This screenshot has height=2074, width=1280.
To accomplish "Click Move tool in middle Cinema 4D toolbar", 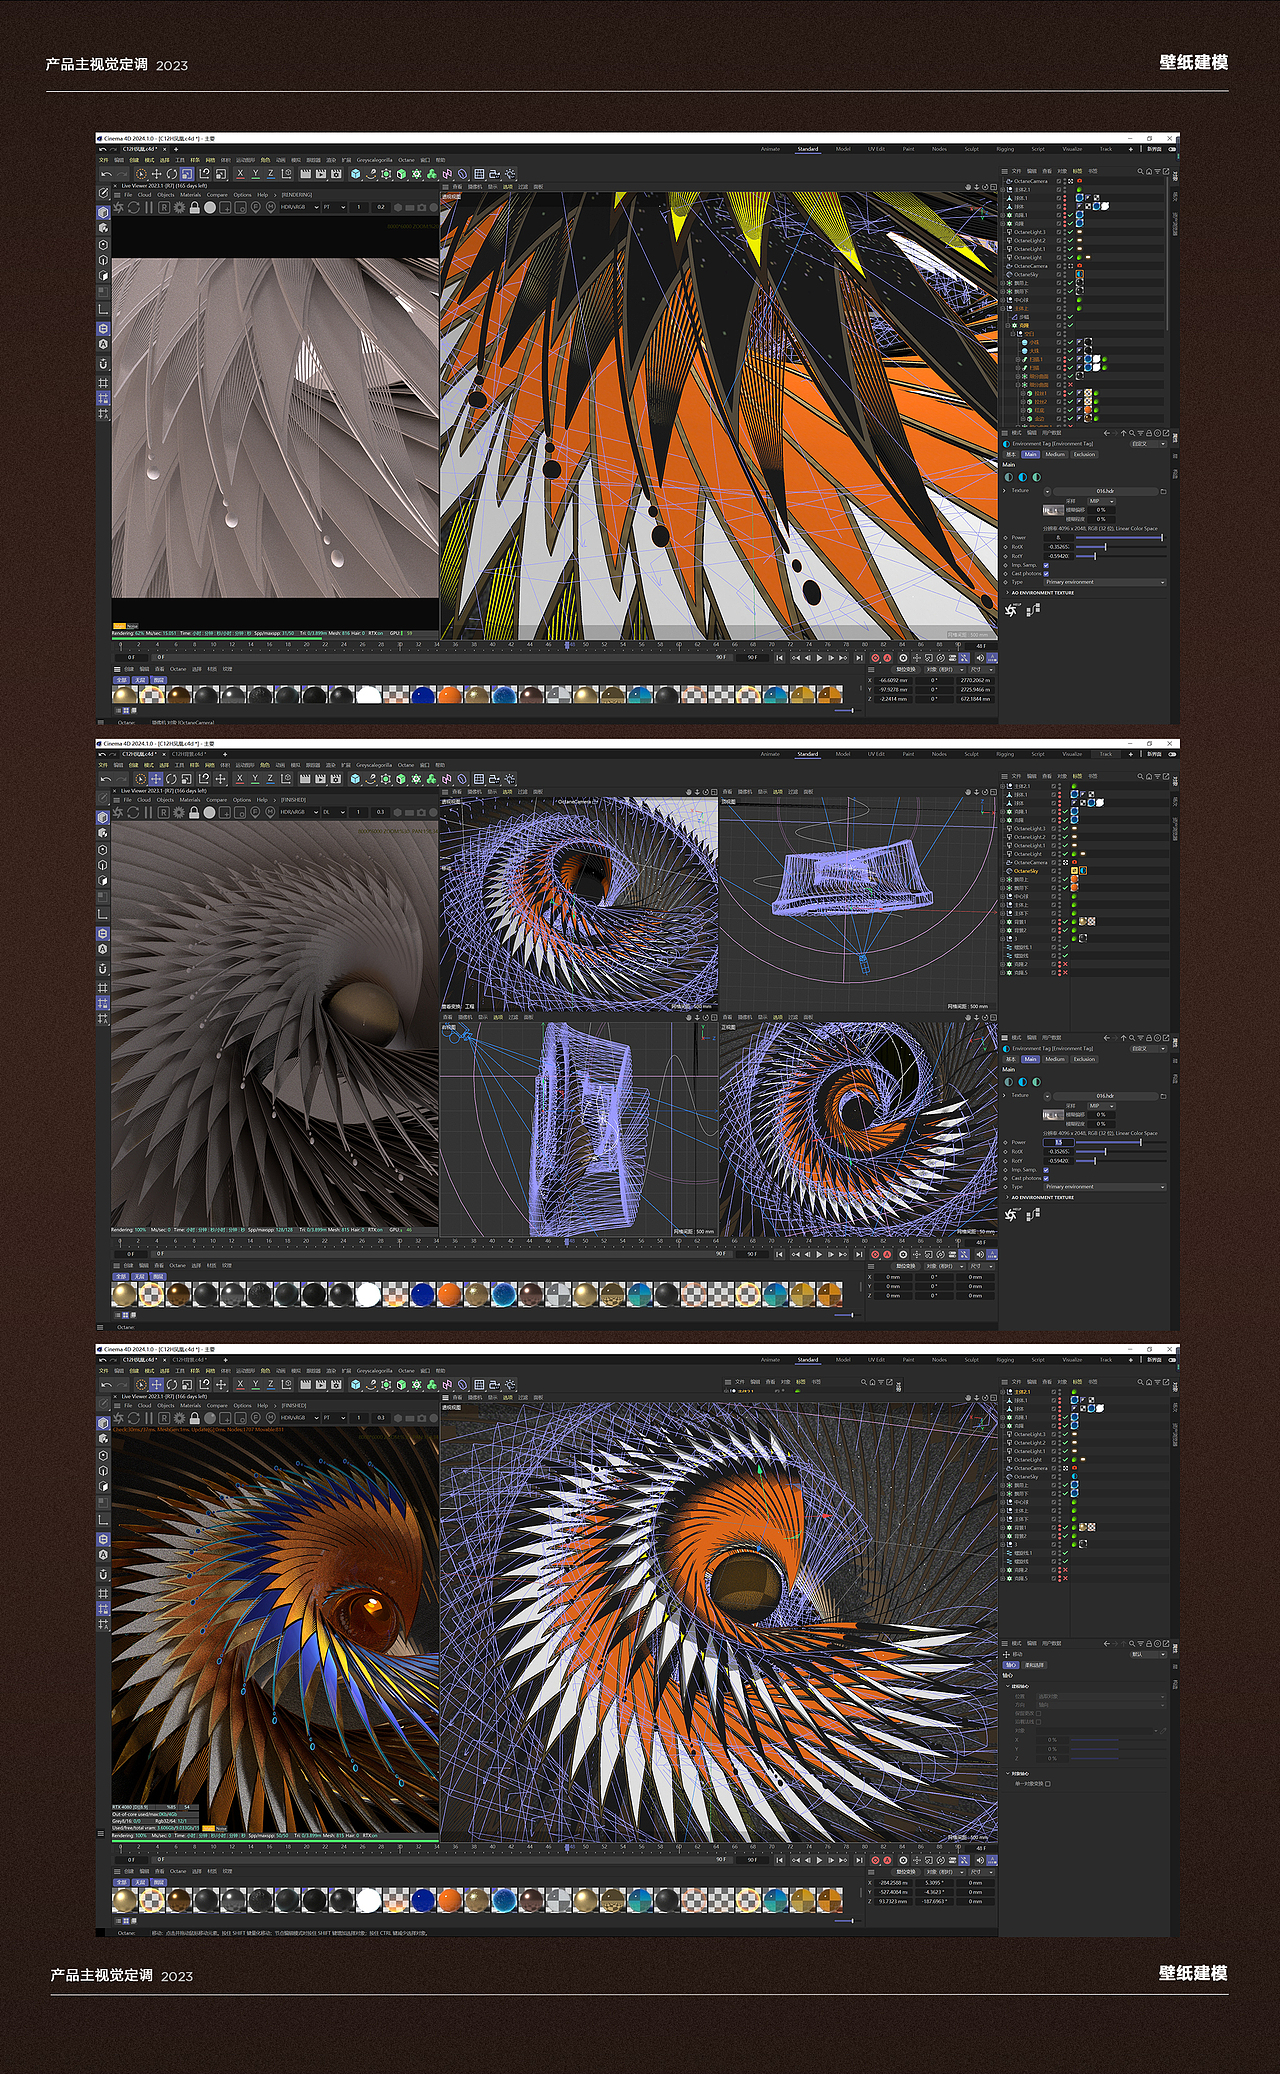I will click(156, 779).
